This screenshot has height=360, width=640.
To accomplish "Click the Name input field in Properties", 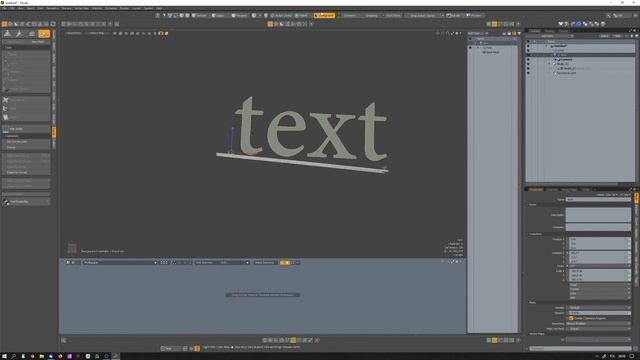I will [x=598, y=200].
